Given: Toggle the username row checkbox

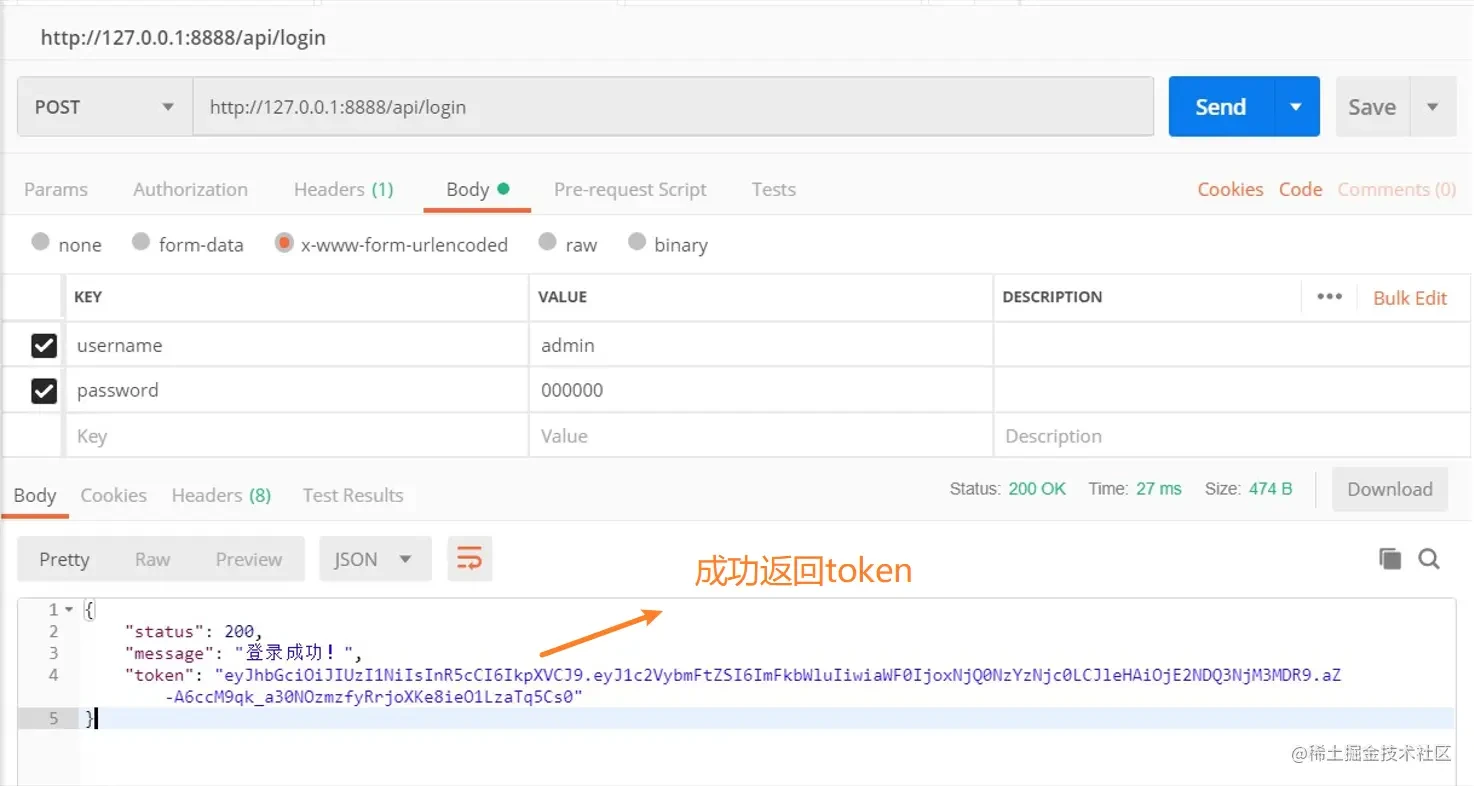Looking at the screenshot, I should (44, 345).
